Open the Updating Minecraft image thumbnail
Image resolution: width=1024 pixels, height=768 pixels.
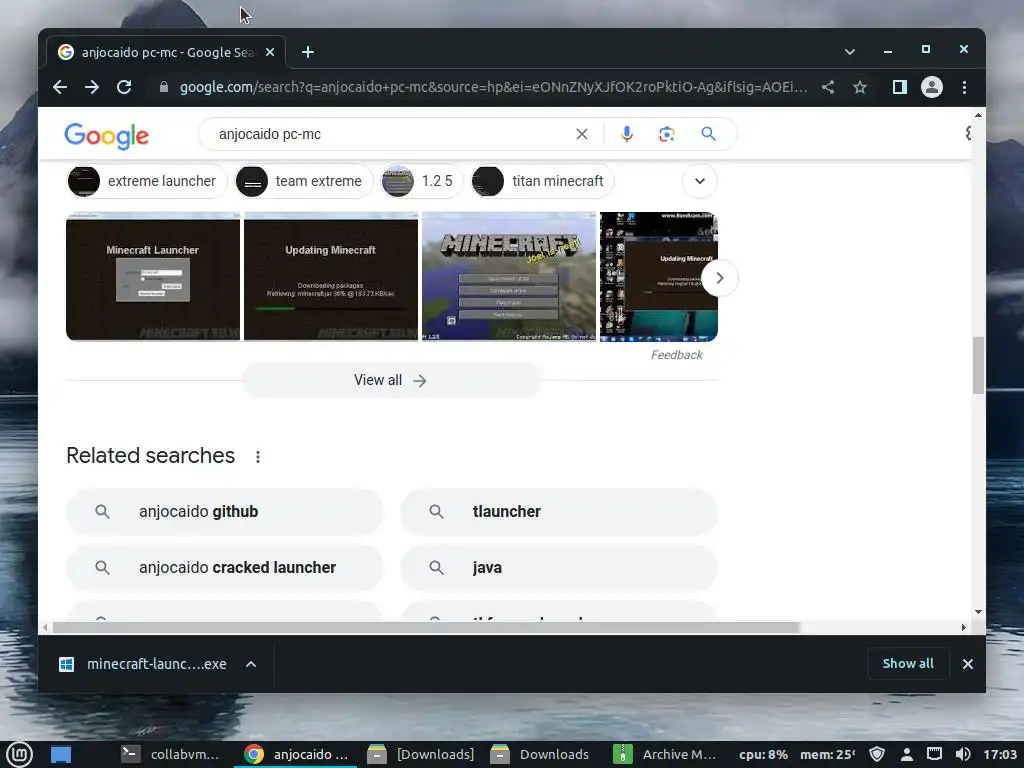pyautogui.click(x=330, y=276)
